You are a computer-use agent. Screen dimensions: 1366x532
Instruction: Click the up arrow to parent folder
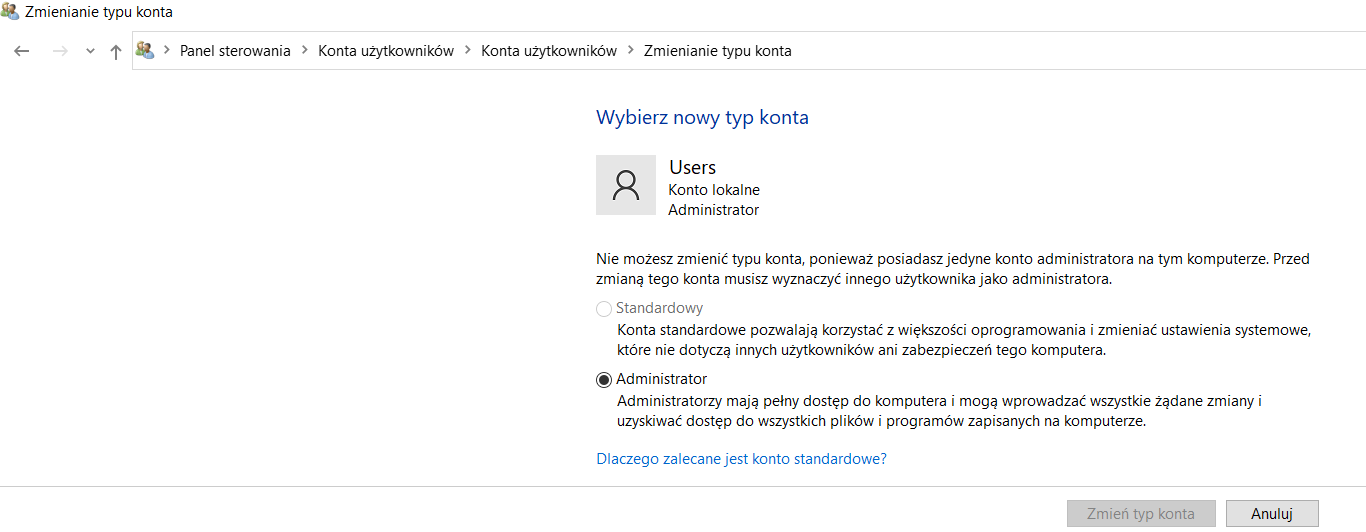tap(115, 51)
